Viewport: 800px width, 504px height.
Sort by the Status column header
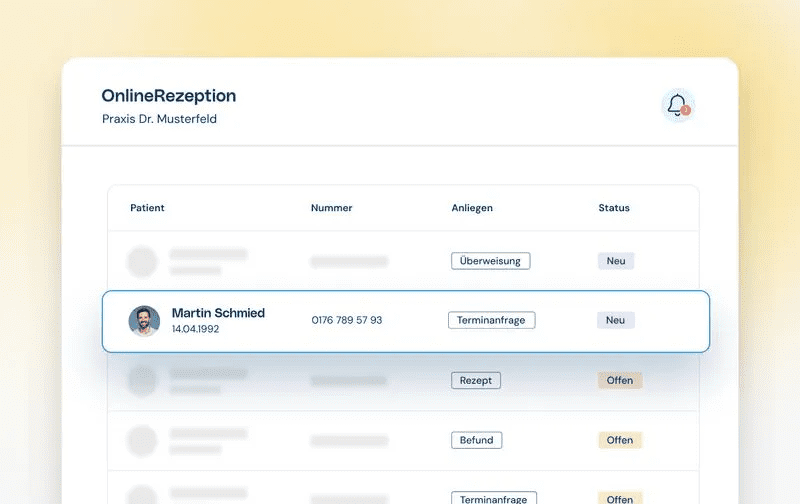(x=614, y=208)
